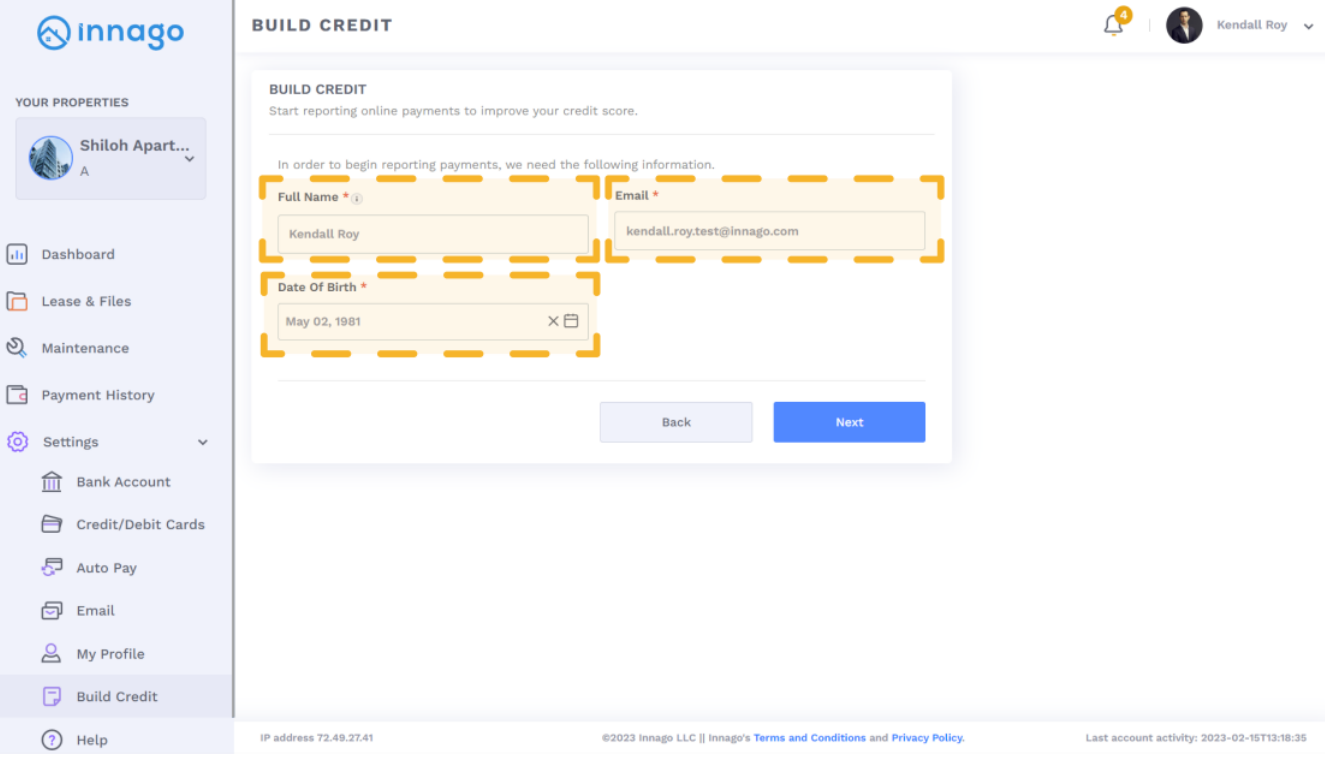This screenshot has height=760, width=1325.
Task: Click the Auto Pay icon
Action: point(51,567)
